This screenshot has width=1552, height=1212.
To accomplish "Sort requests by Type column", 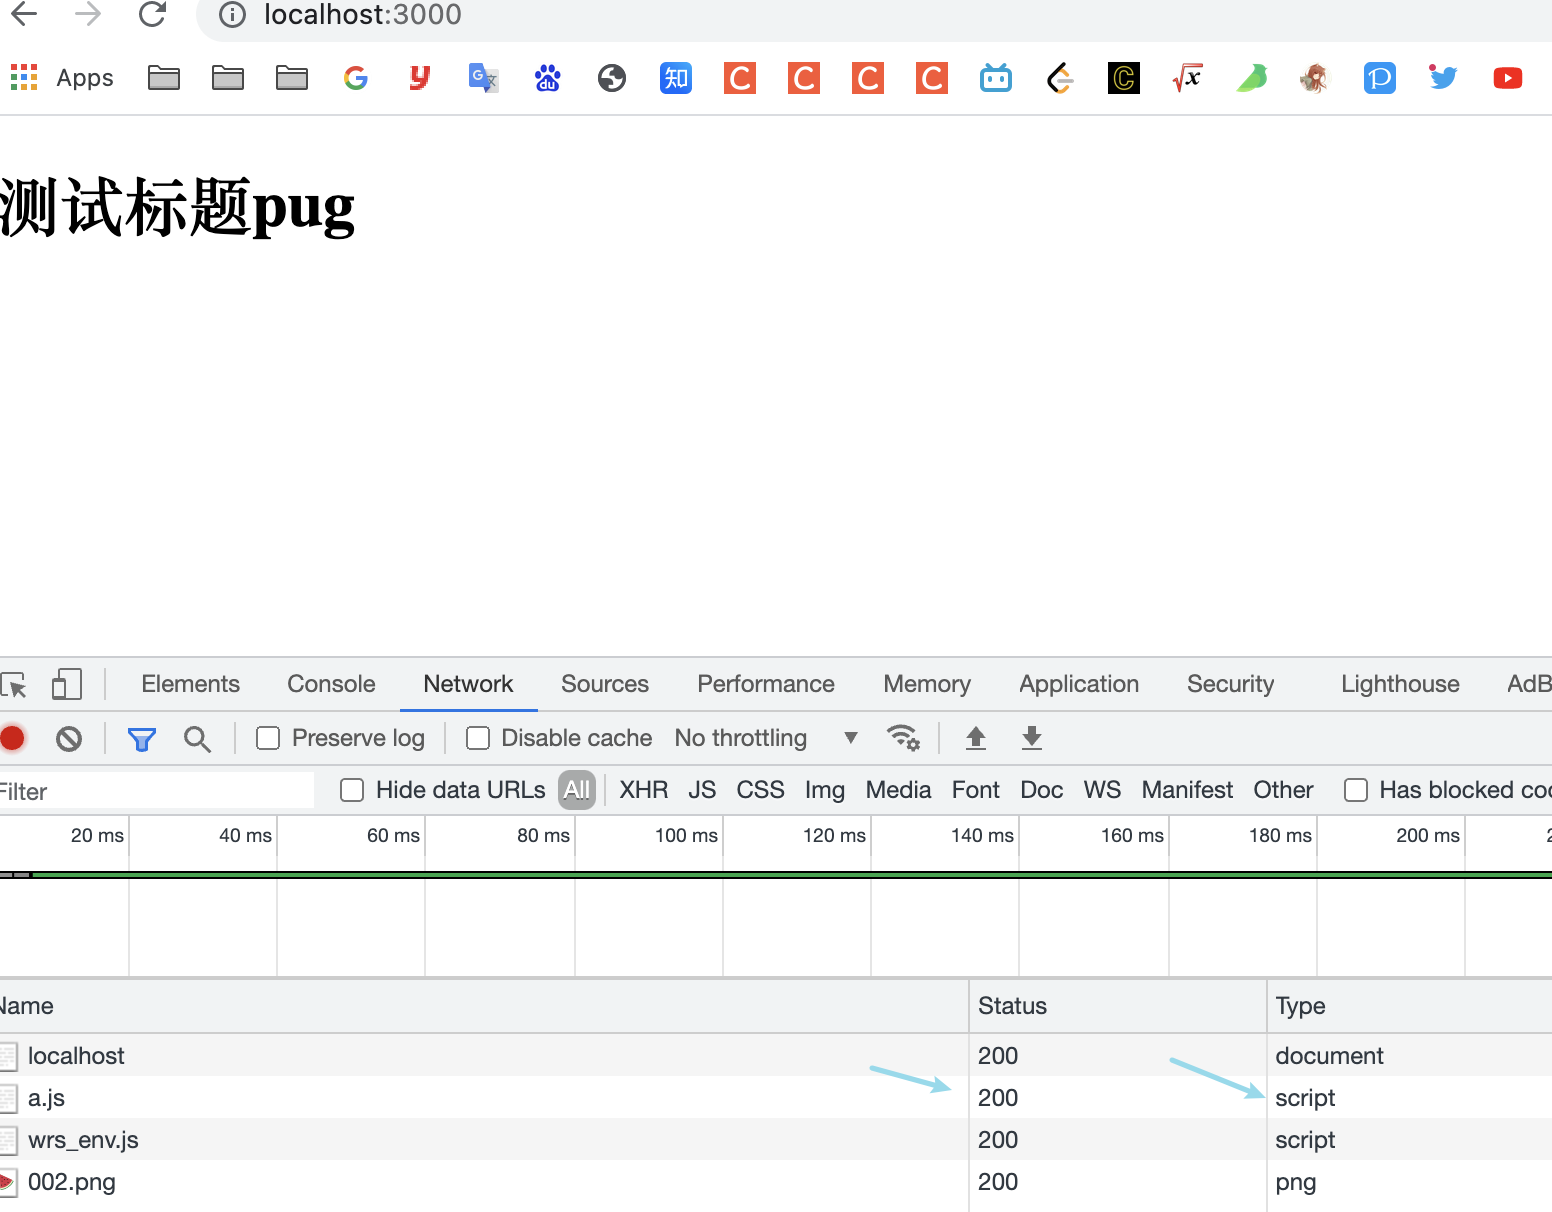I will point(1410,1006).
